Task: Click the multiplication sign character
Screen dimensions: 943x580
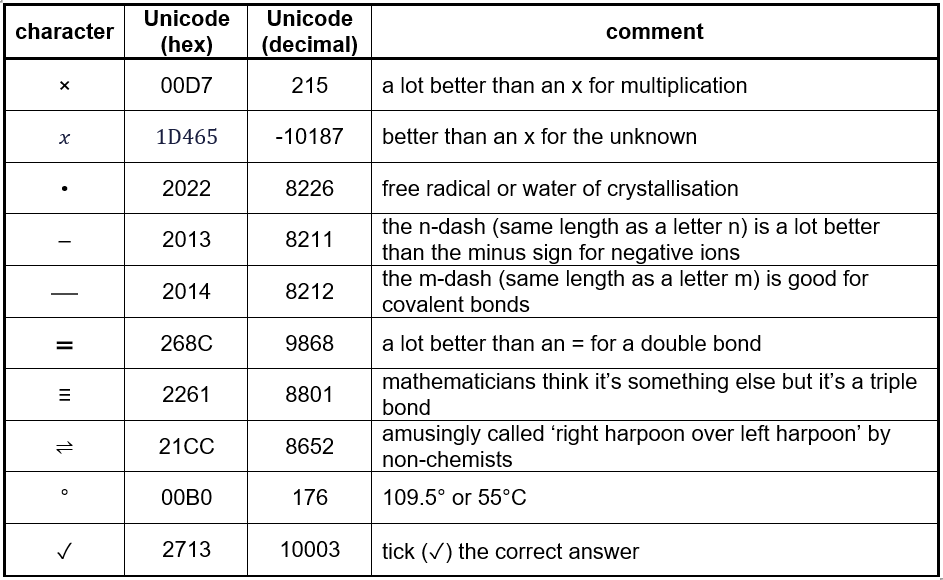Action: click(65, 87)
